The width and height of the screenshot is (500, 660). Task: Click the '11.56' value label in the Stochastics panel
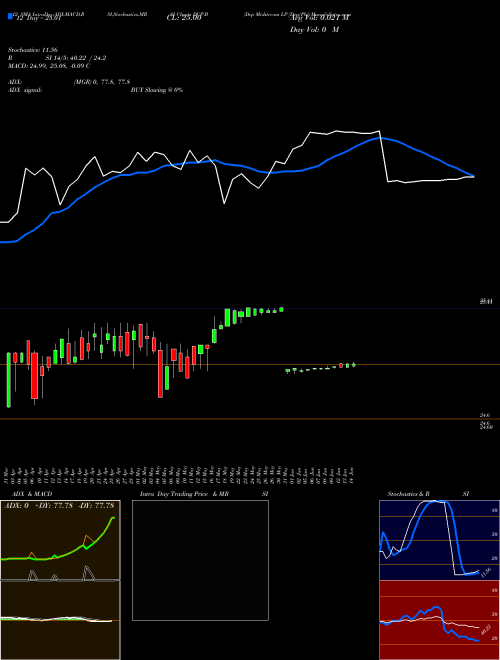[486, 572]
